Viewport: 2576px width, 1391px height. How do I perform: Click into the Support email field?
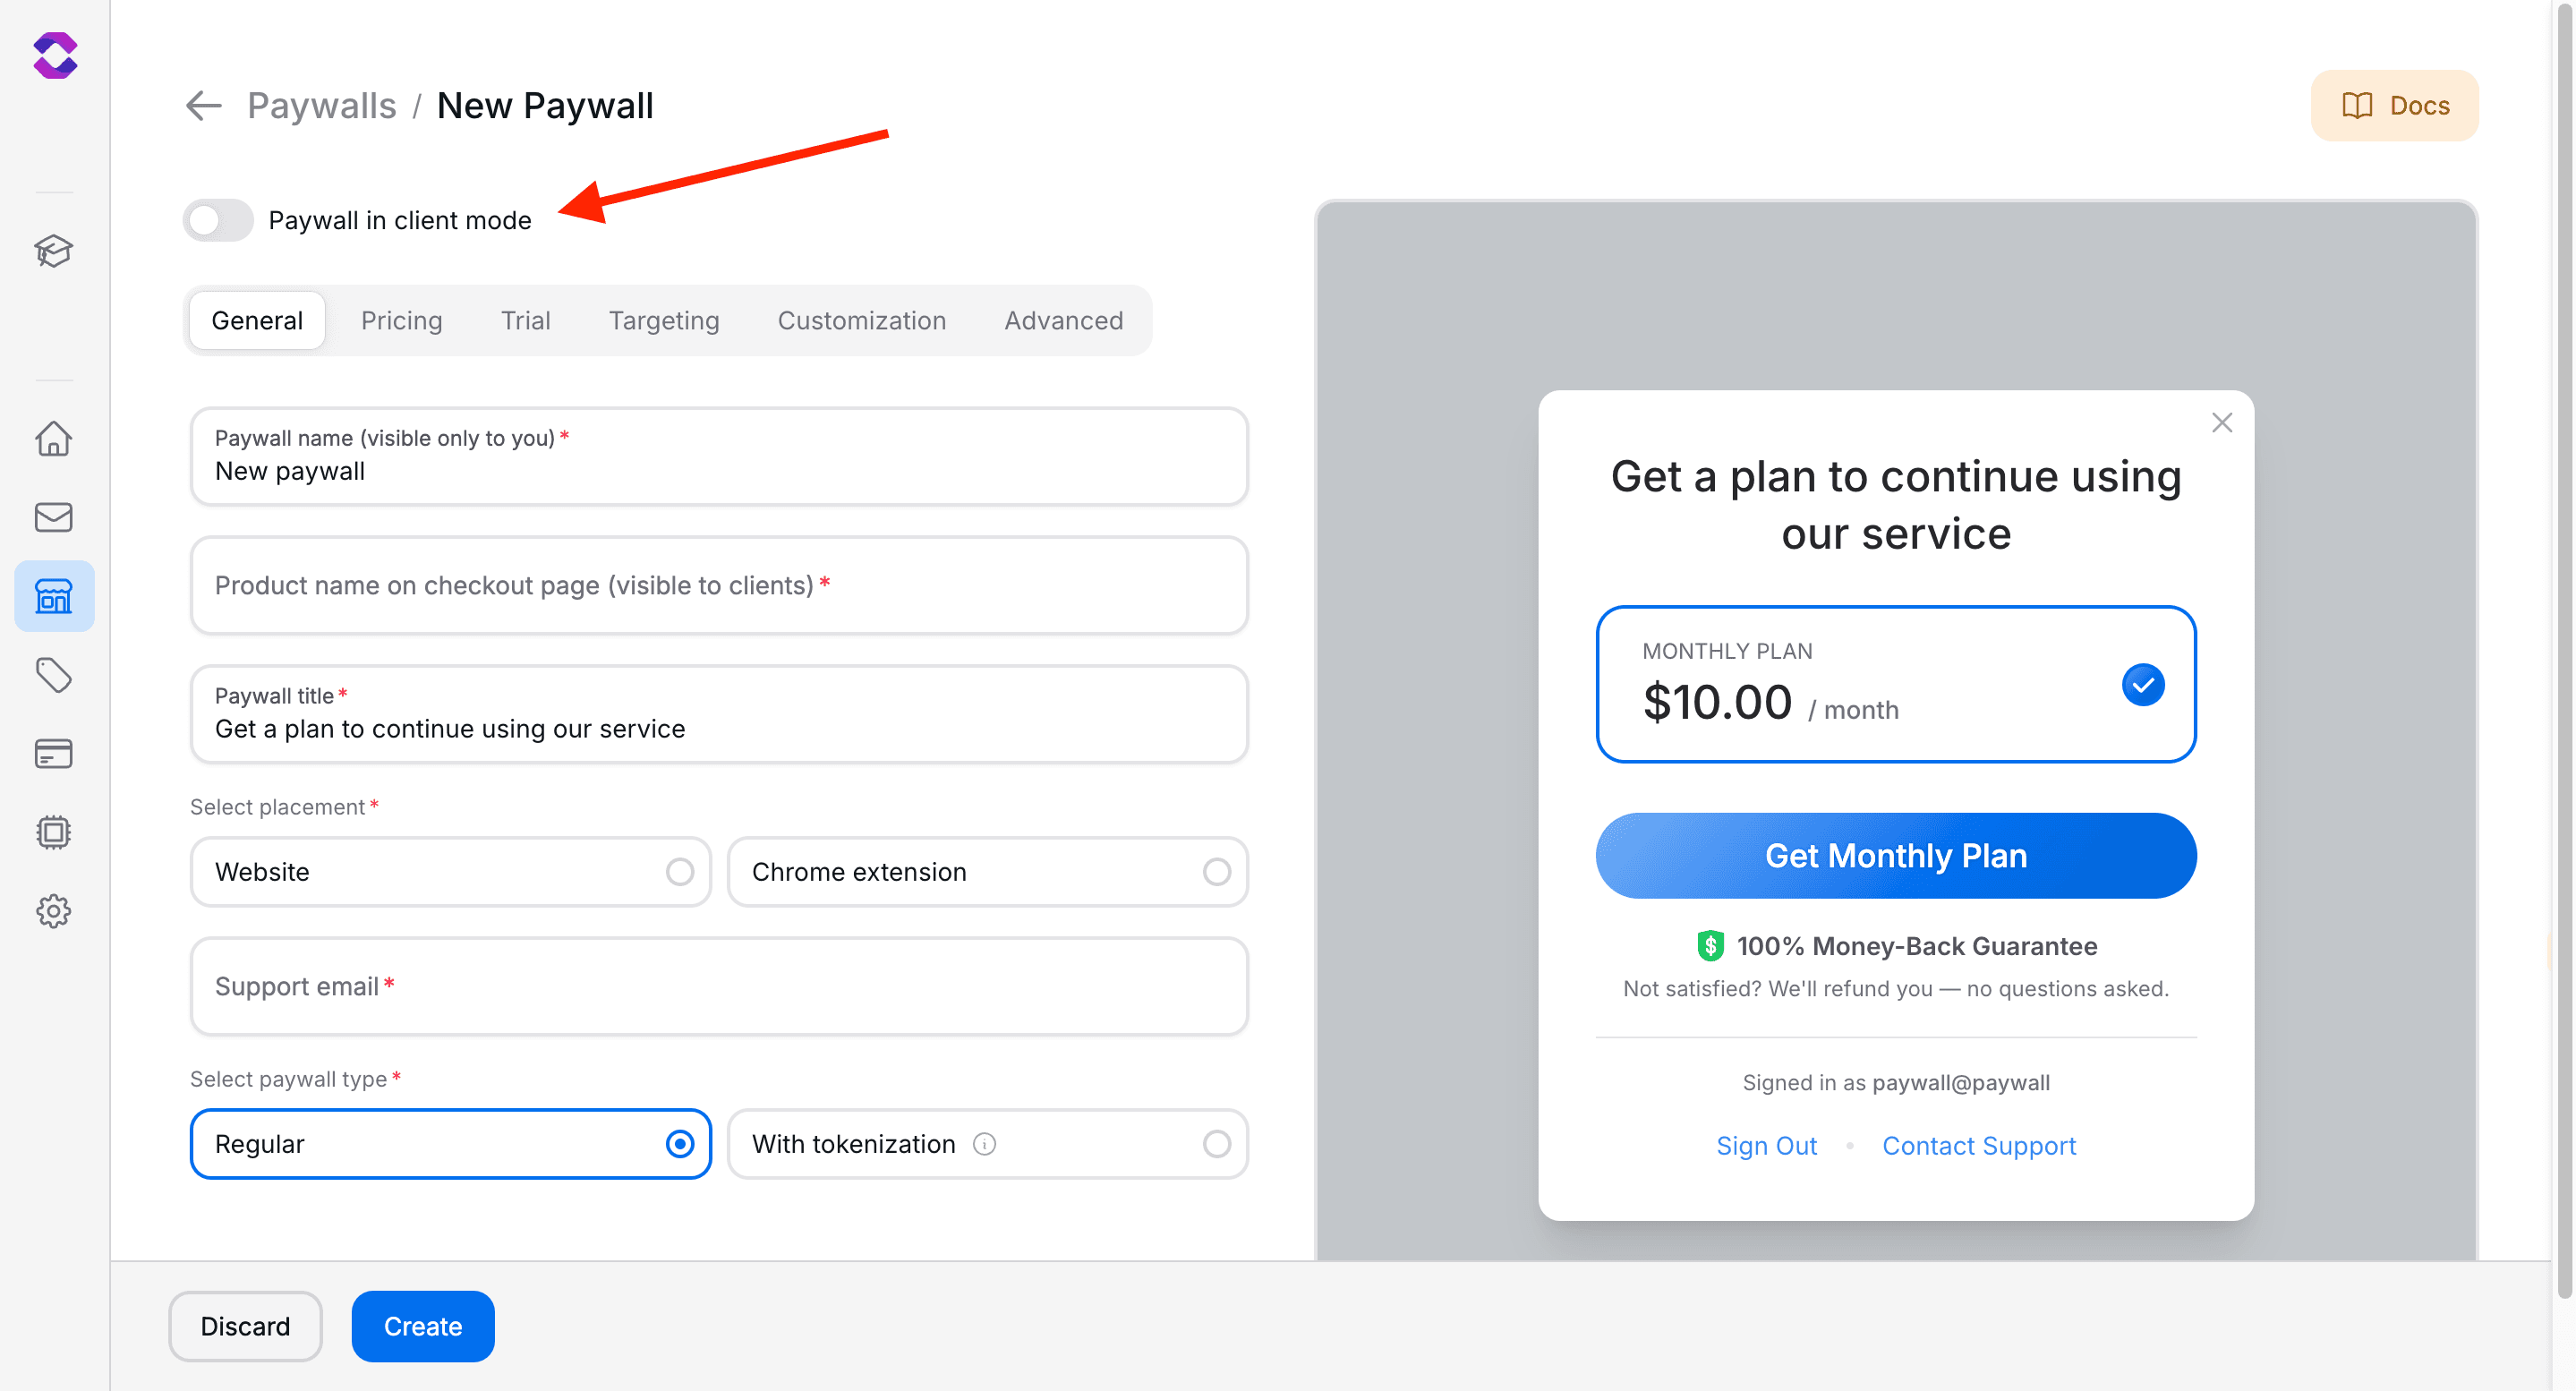click(718, 986)
